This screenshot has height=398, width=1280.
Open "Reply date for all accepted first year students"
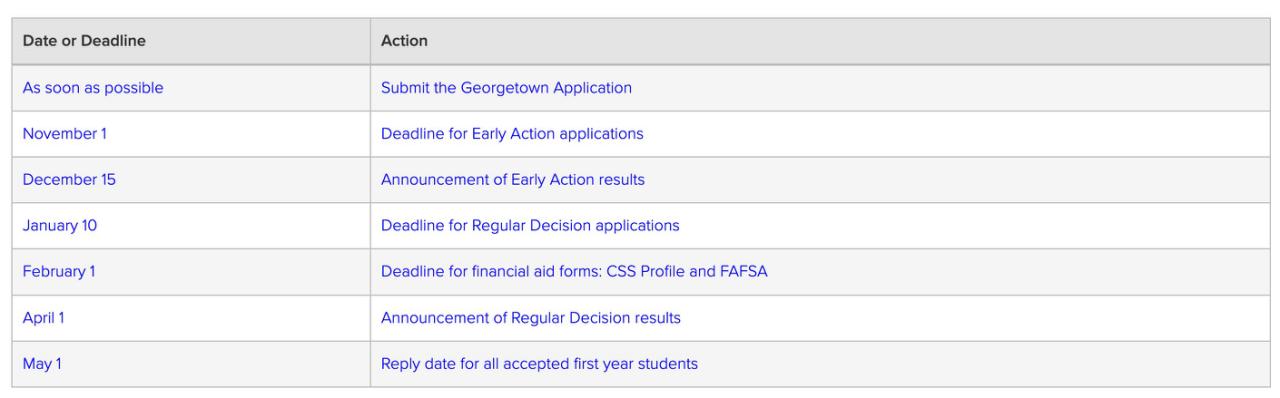pyautogui.click(x=539, y=364)
